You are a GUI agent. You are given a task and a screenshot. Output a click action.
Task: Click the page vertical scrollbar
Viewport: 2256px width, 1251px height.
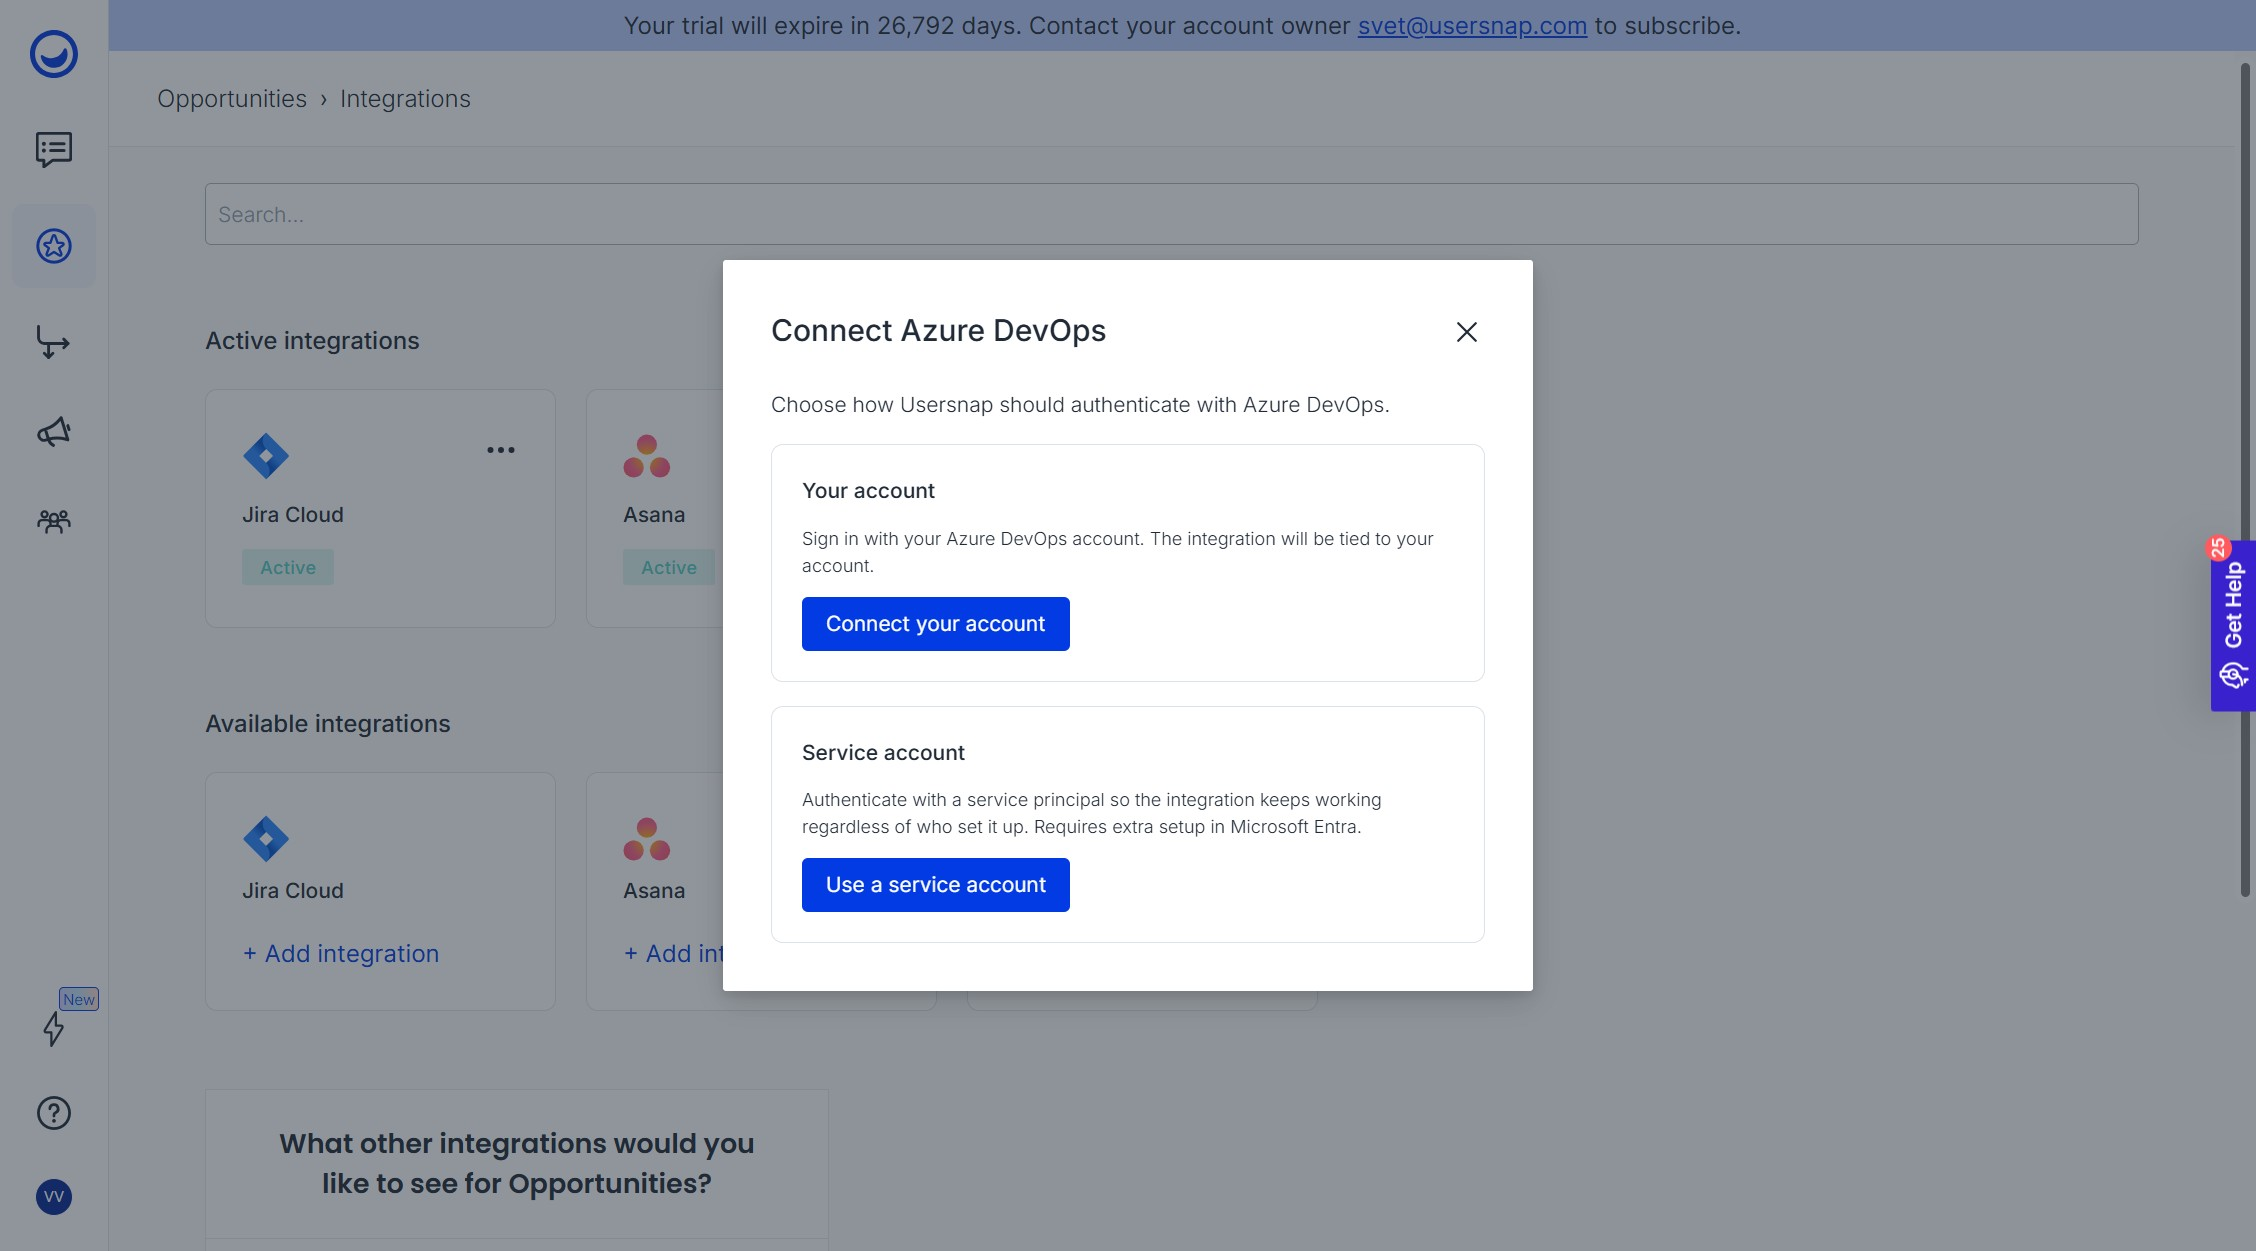pyautogui.click(x=2245, y=480)
